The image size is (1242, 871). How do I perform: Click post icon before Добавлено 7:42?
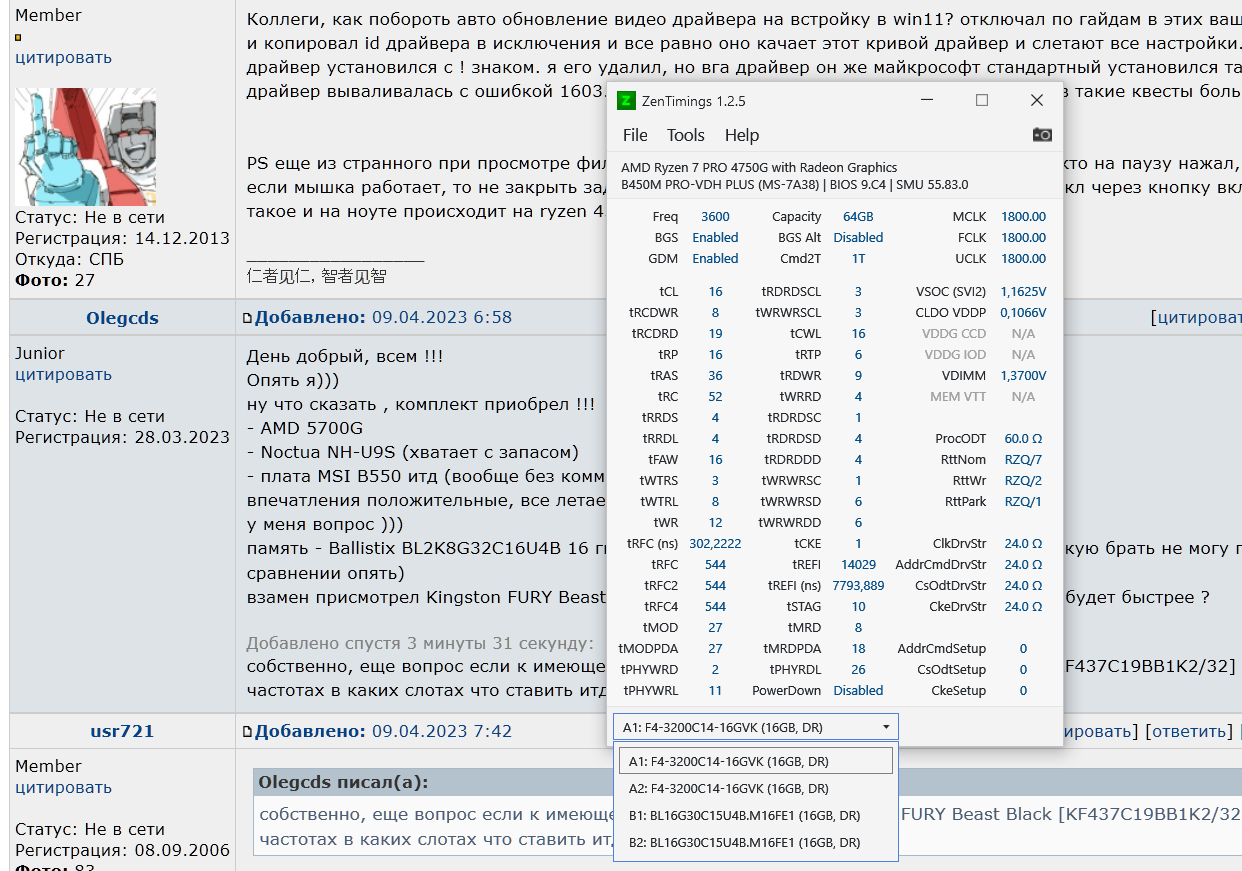click(248, 732)
